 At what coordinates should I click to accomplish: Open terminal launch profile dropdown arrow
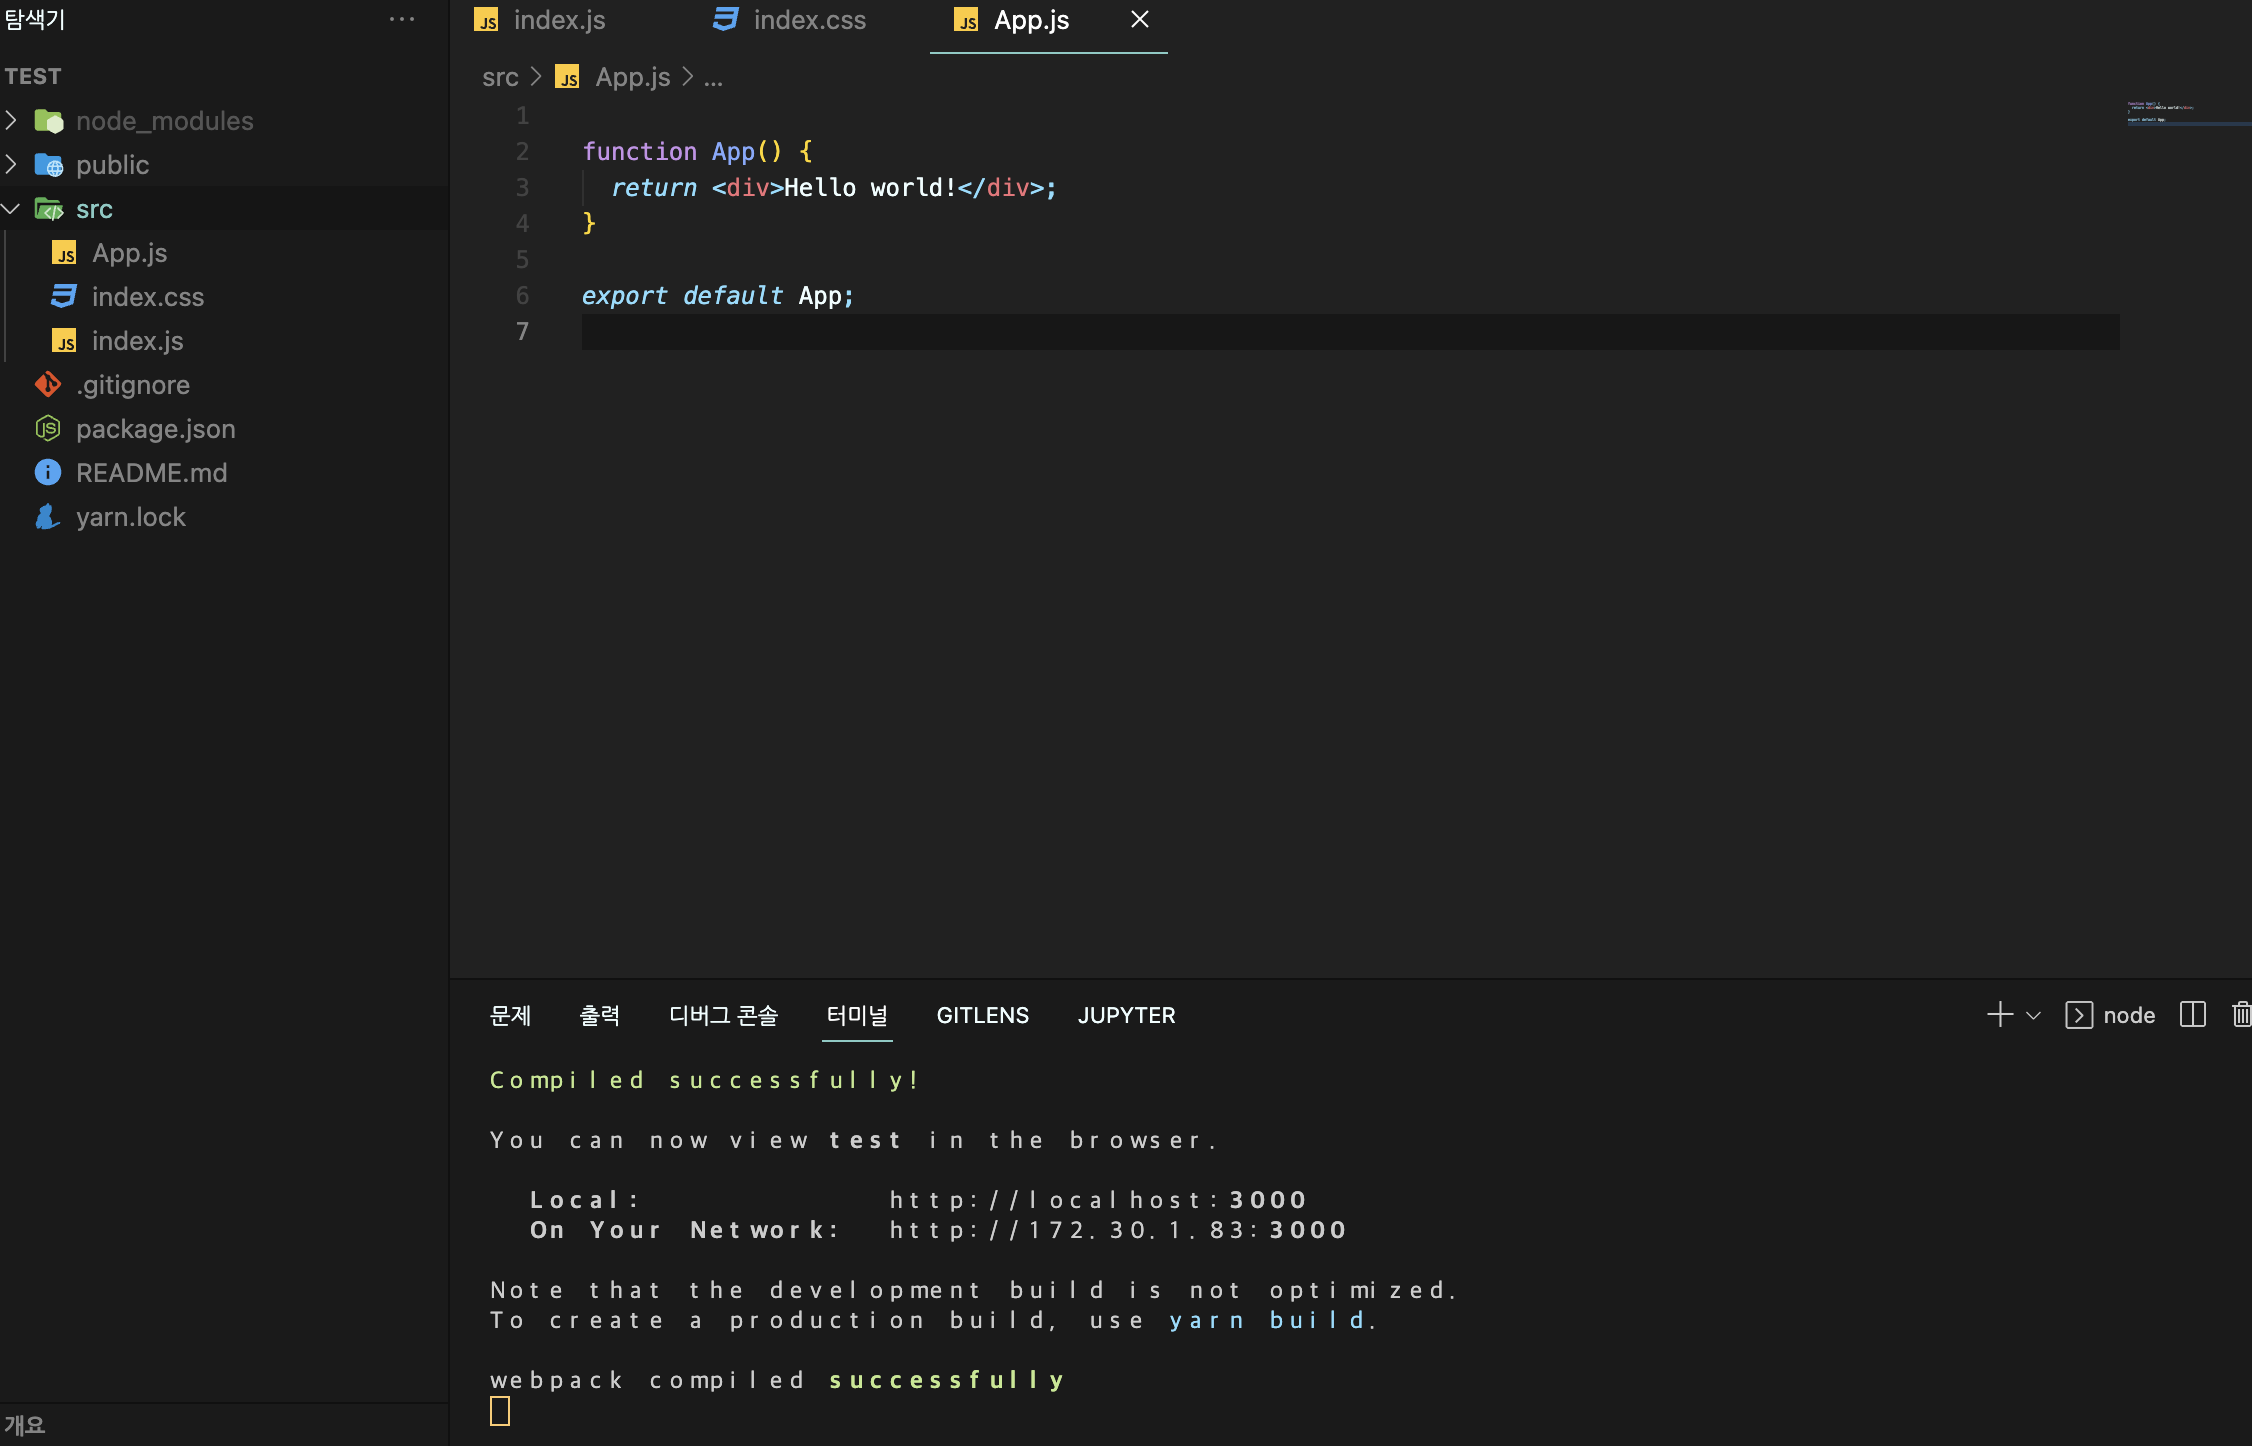point(2033,1015)
